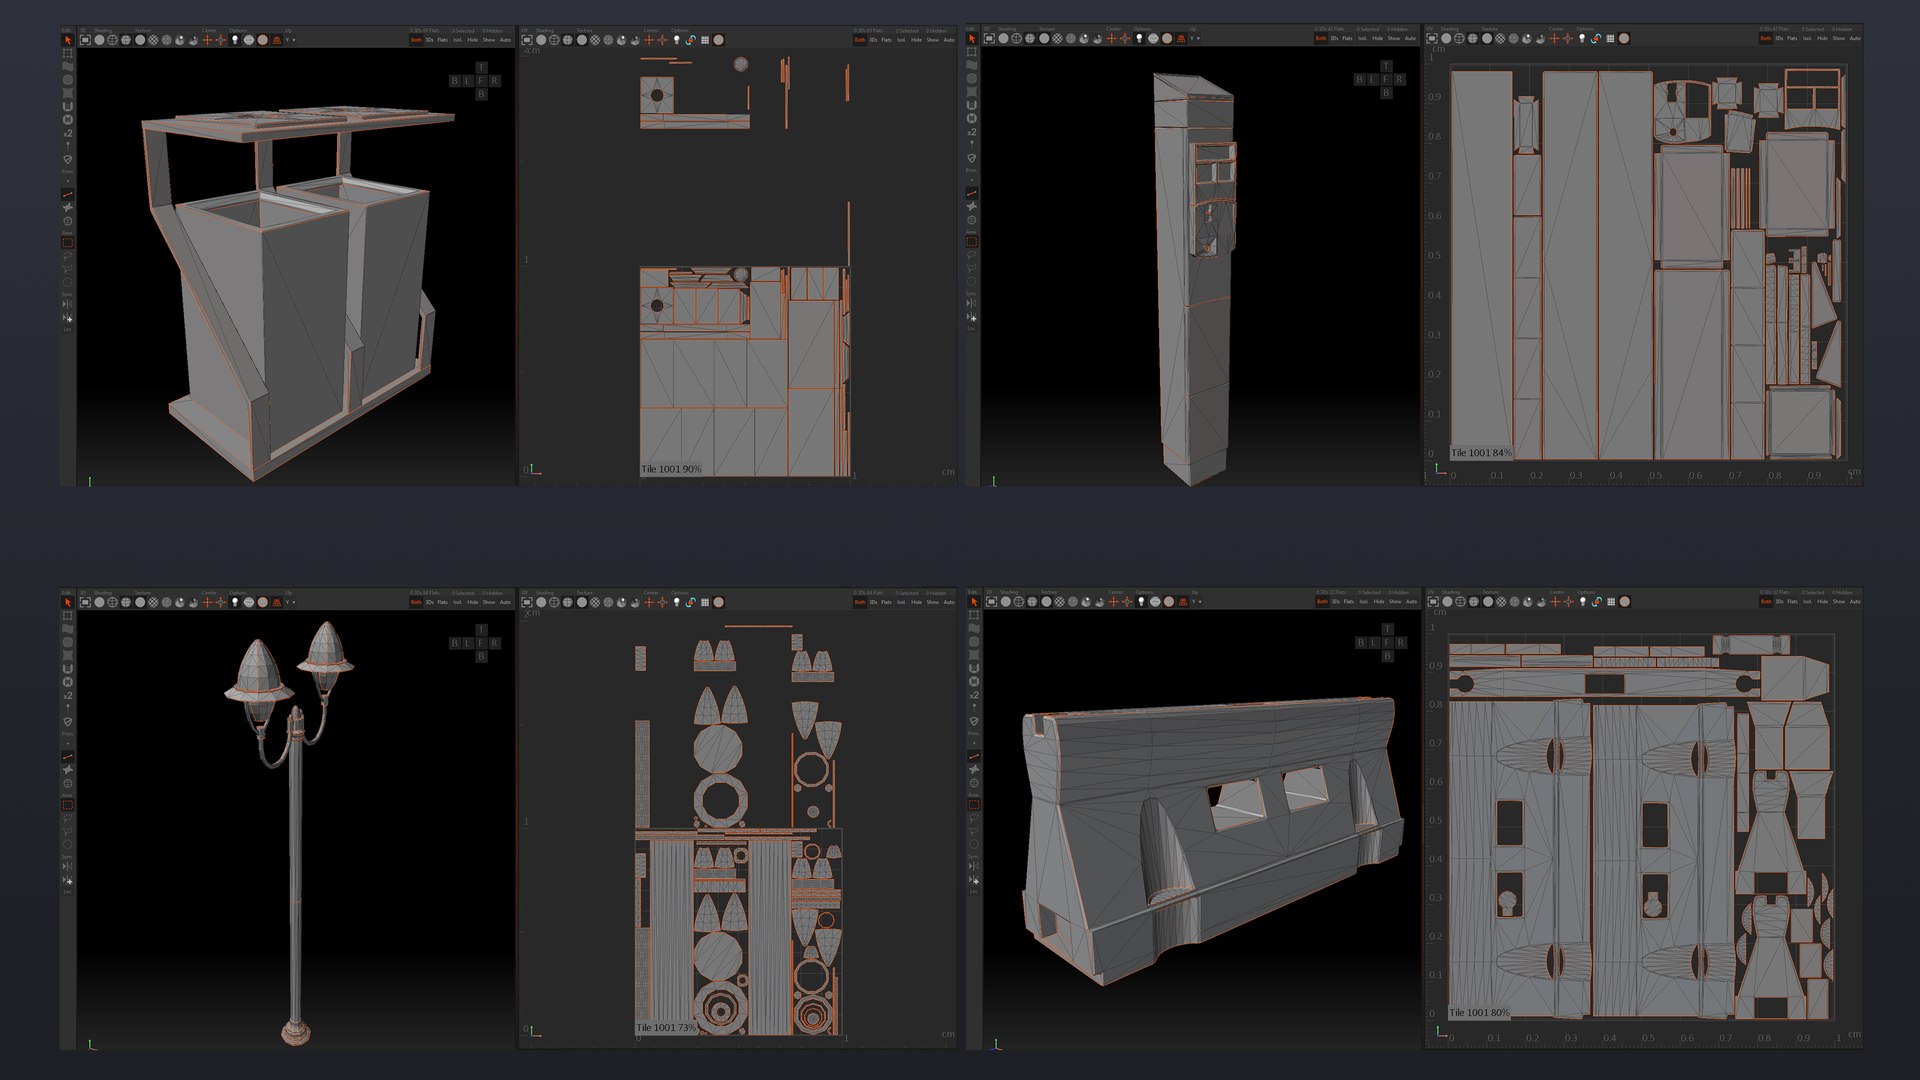Toggle Flats display in trash bin UV view
The image size is (1920, 1080).
(x=886, y=40)
